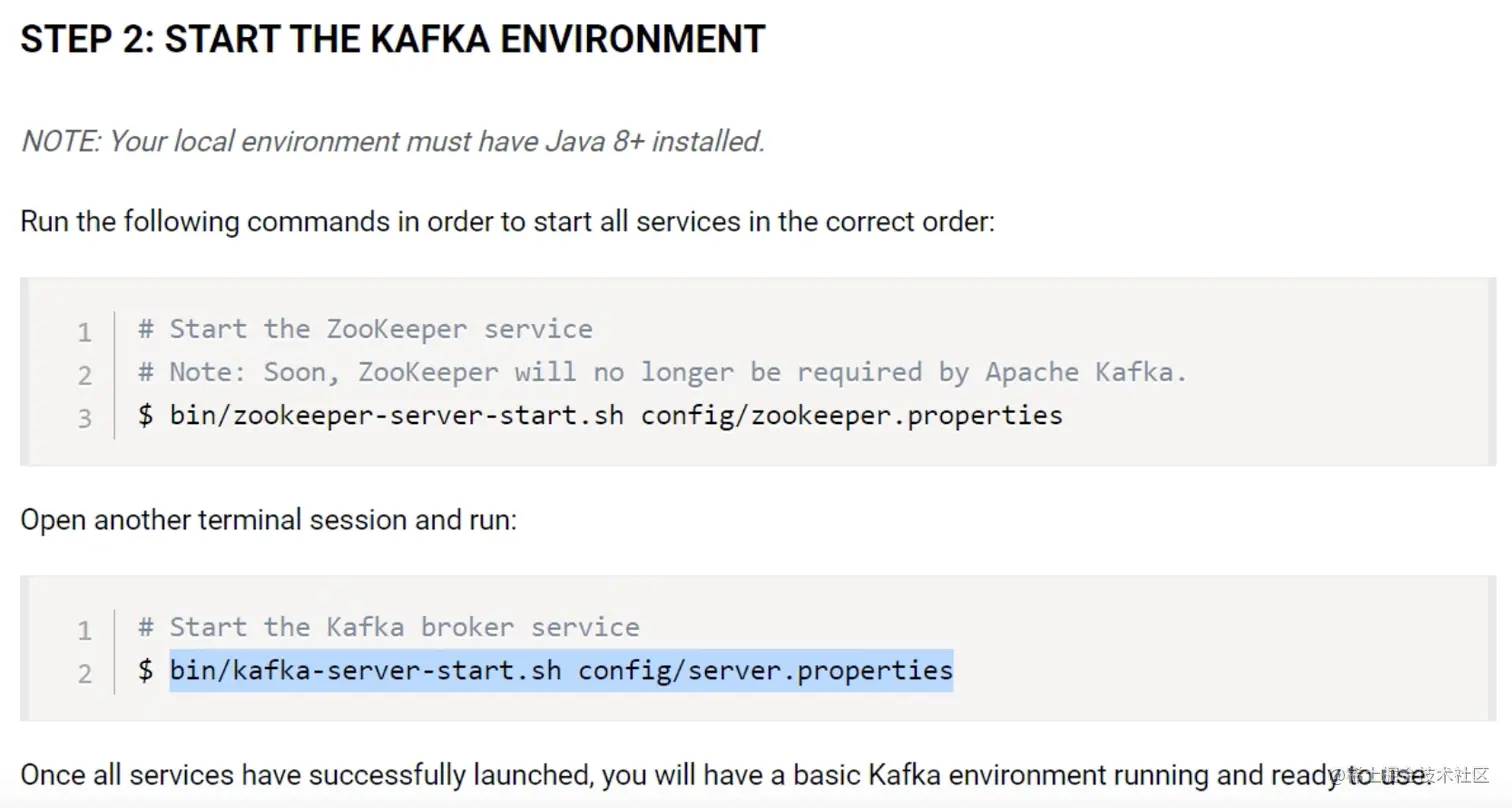The height and width of the screenshot is (808, 1512).
Task: Click line number 2 in ZooKeeper code block
Action: pyautogui.click(x=85, y=375)
